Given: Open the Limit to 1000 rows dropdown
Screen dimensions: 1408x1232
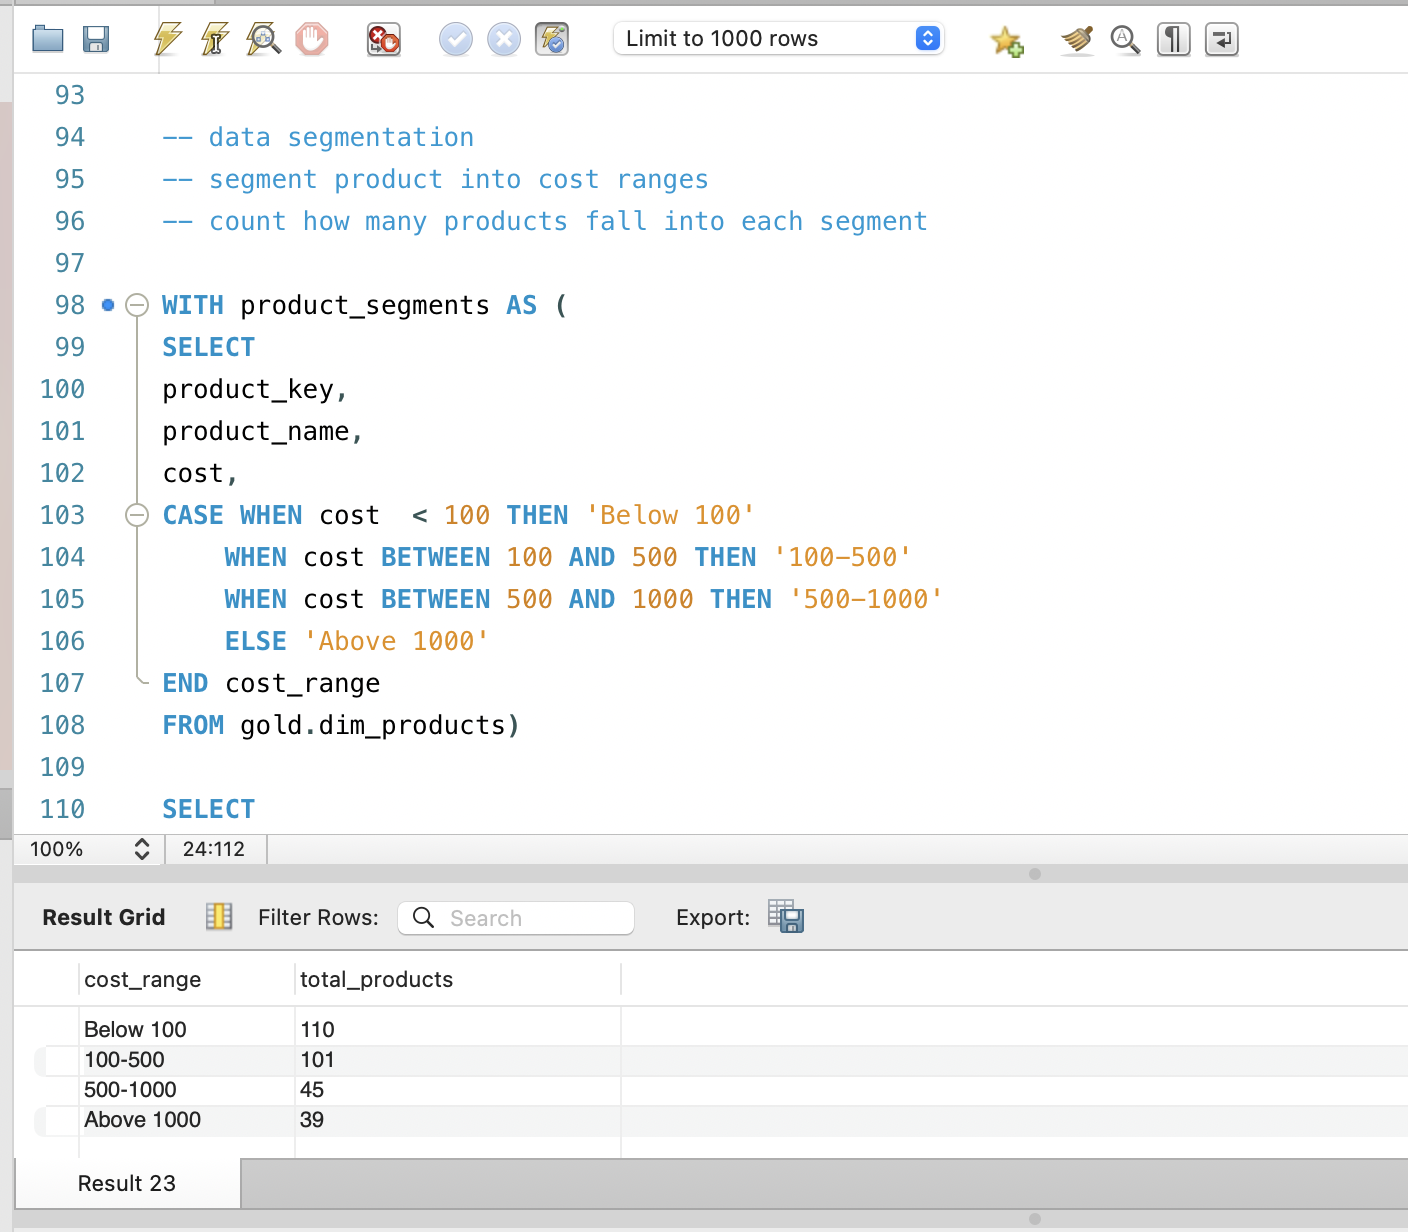Looking at the screenshot, I should tap(778, 39).
